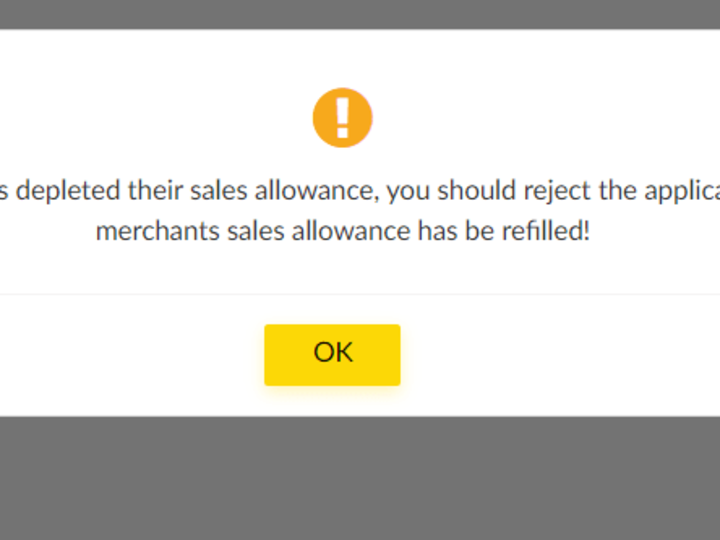The width and height of the screenshot is (720, 540).
Task: Click the thin divider line above OK
Action: pyautogui.click(x=360, y=294)
